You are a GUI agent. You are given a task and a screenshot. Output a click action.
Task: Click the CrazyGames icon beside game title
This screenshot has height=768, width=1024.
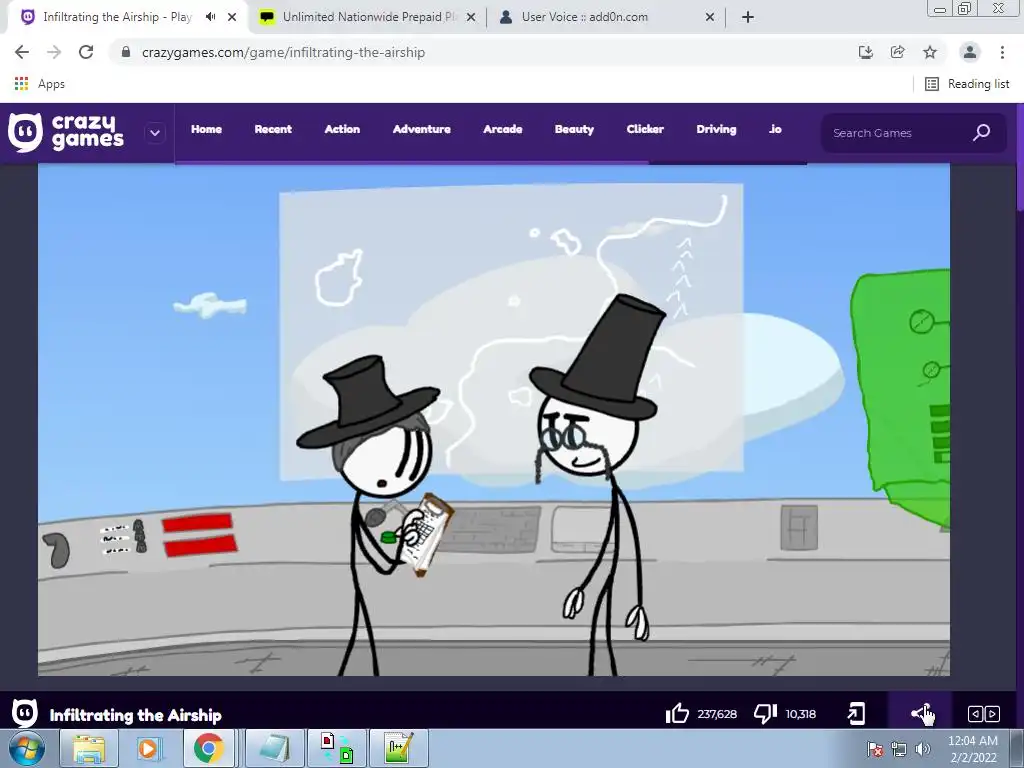25,714
